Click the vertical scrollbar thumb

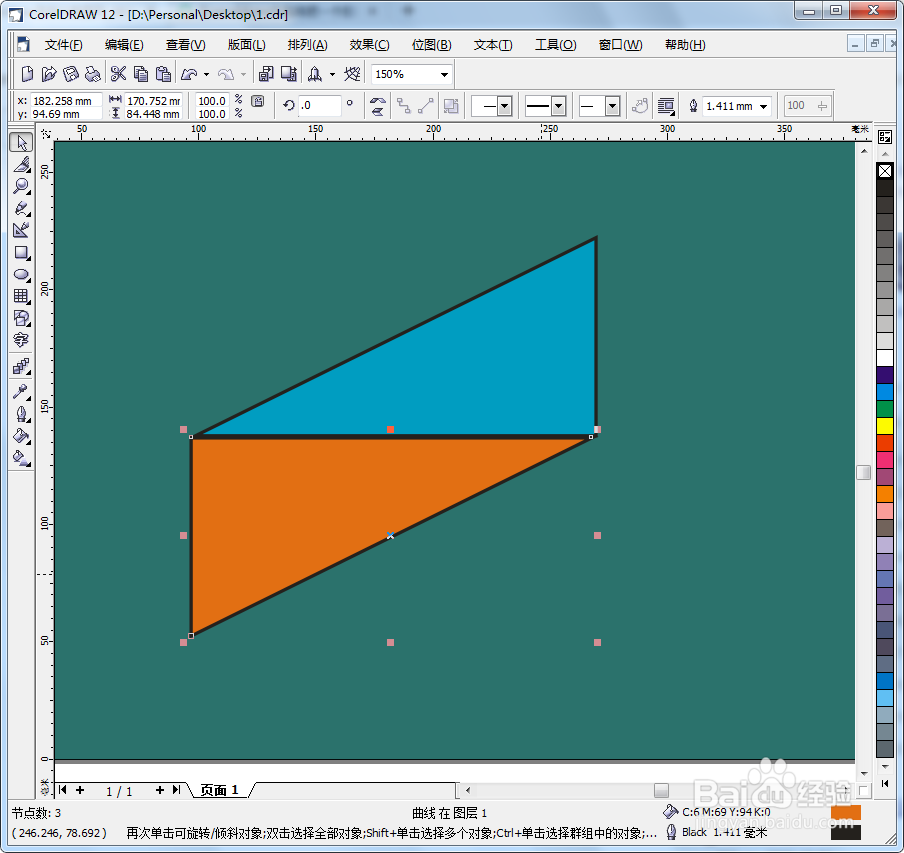(x=864, y=472)
